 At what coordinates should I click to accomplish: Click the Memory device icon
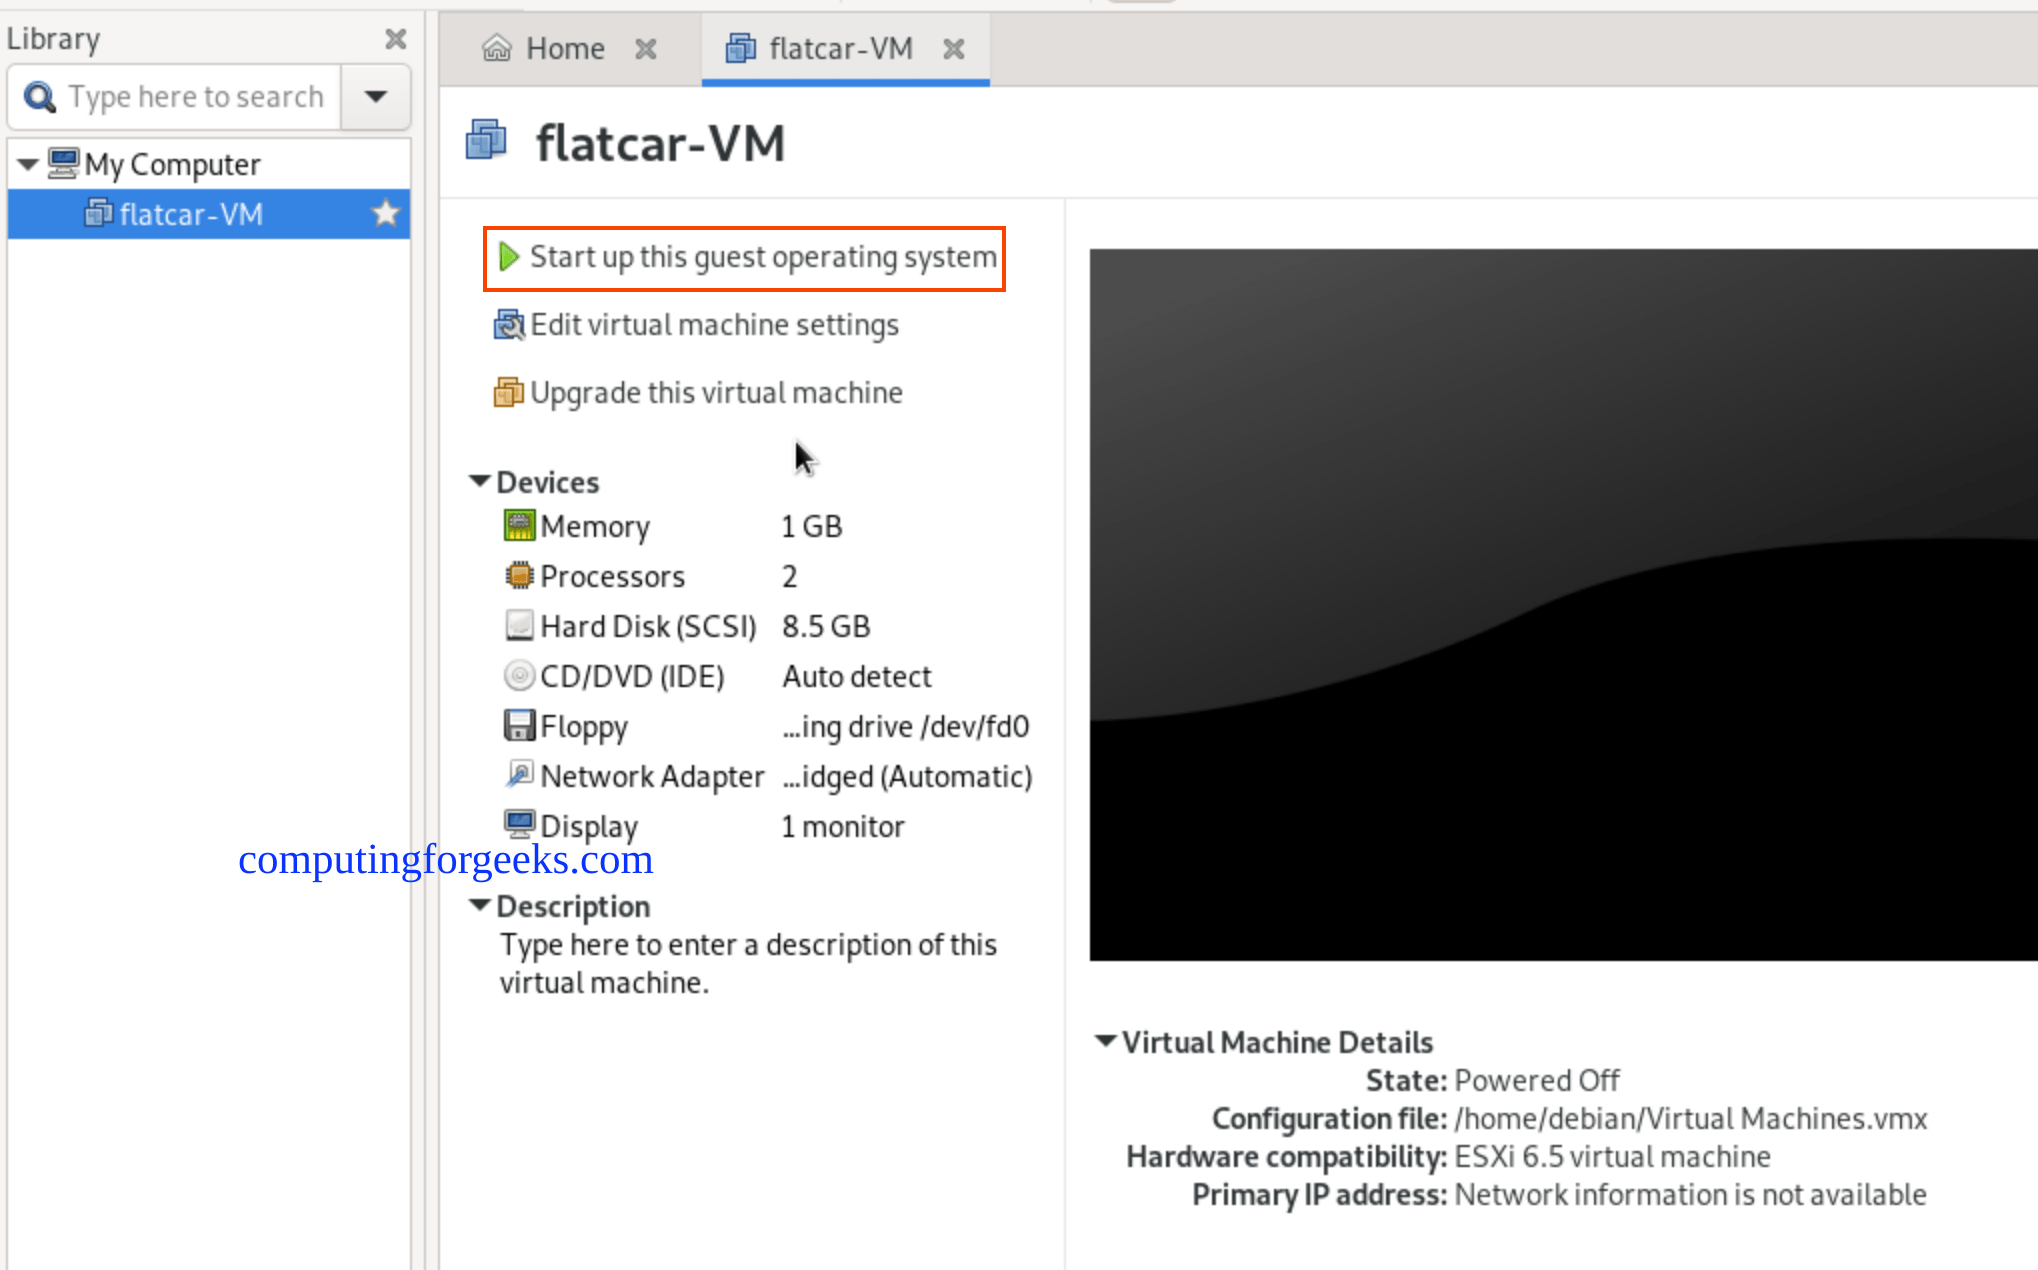(519, 525)
